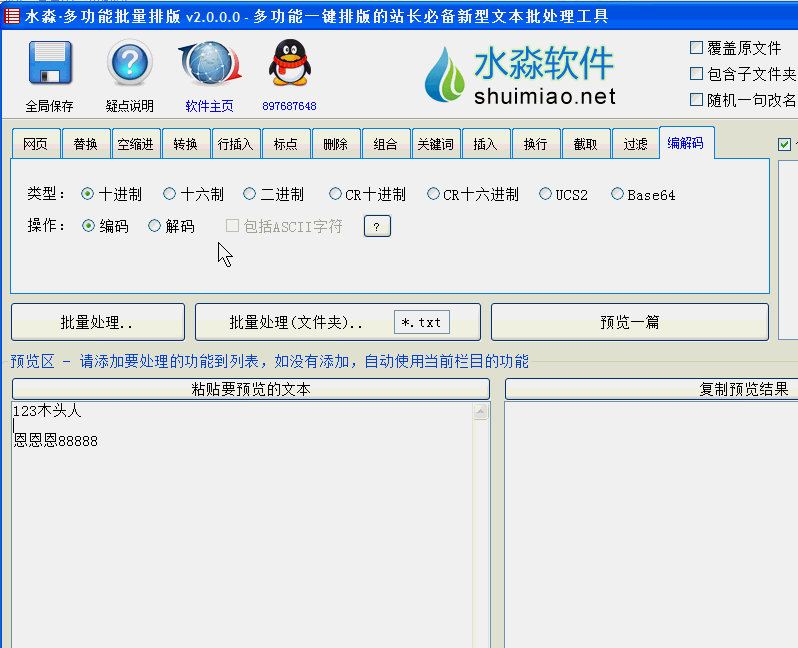798x648 pixels.
Task: Toggle the 包含子文件夹 checkbox
Action: pos(697,74)
